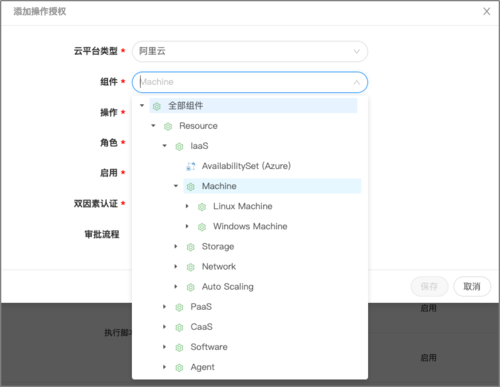Select Resource in the component tree

coord(198,126)
